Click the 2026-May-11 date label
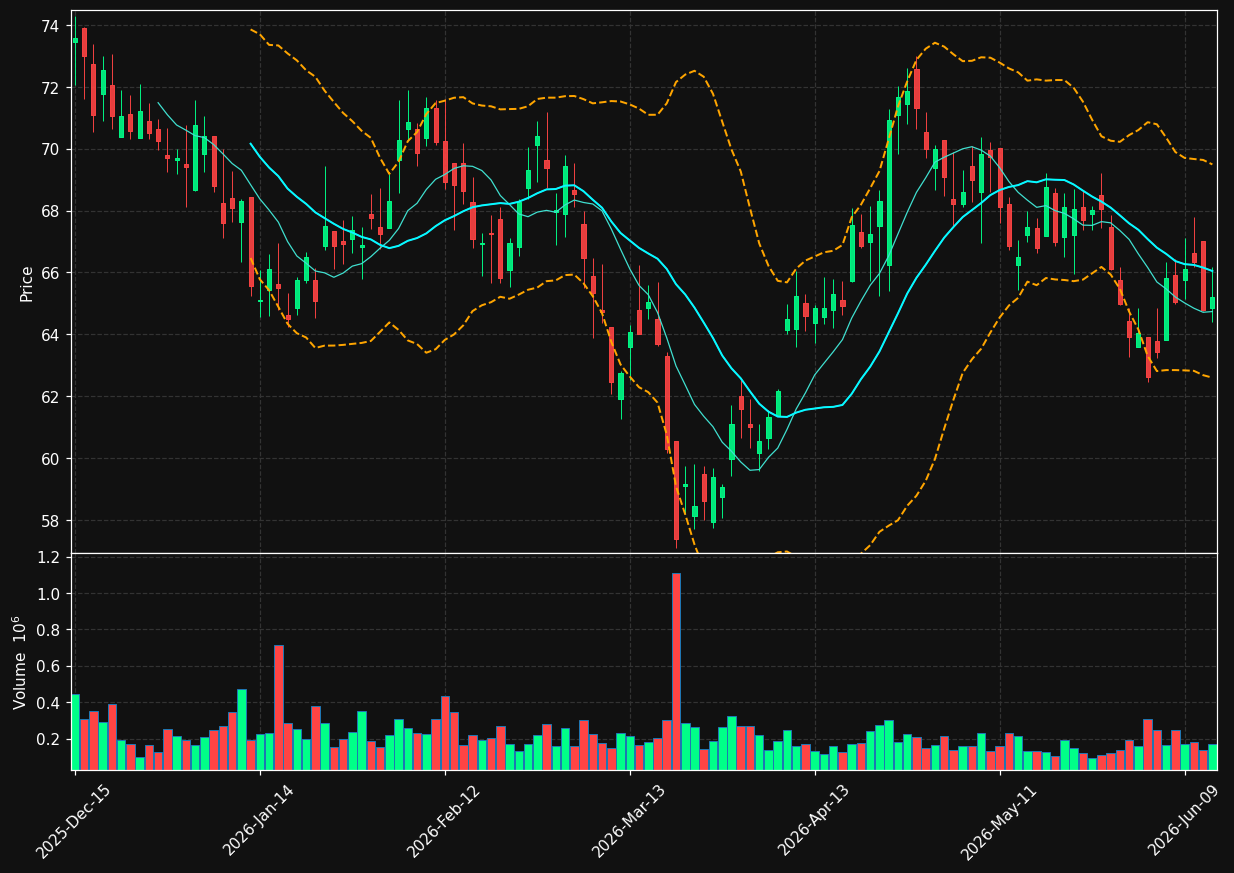1234x873 pixels. pyautogui.click(x=999, y=821)
